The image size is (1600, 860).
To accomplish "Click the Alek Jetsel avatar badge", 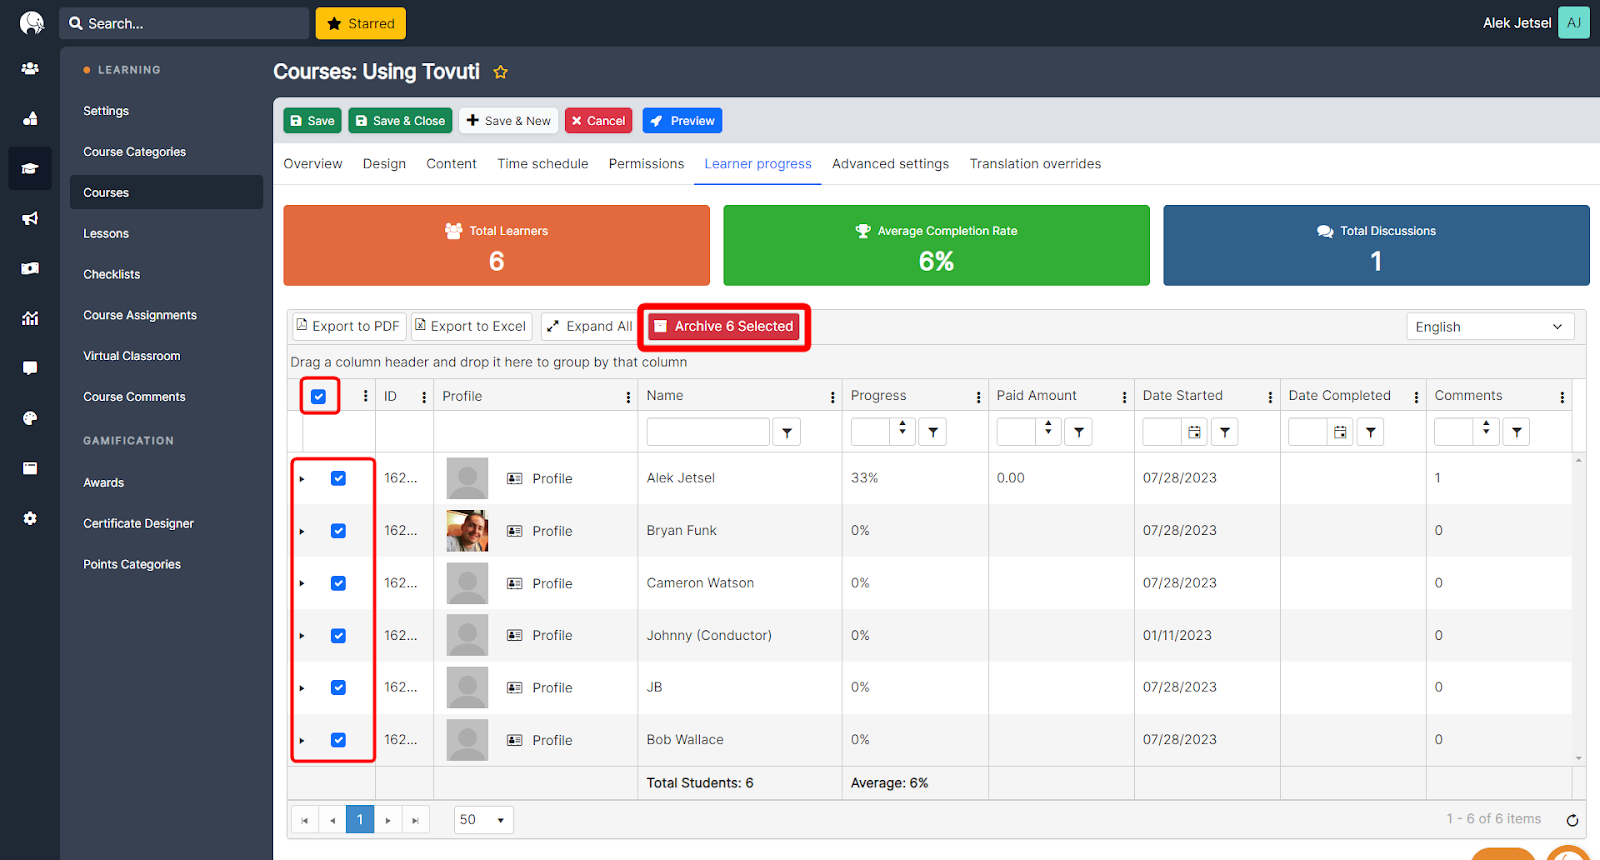I will (1573, 23).
